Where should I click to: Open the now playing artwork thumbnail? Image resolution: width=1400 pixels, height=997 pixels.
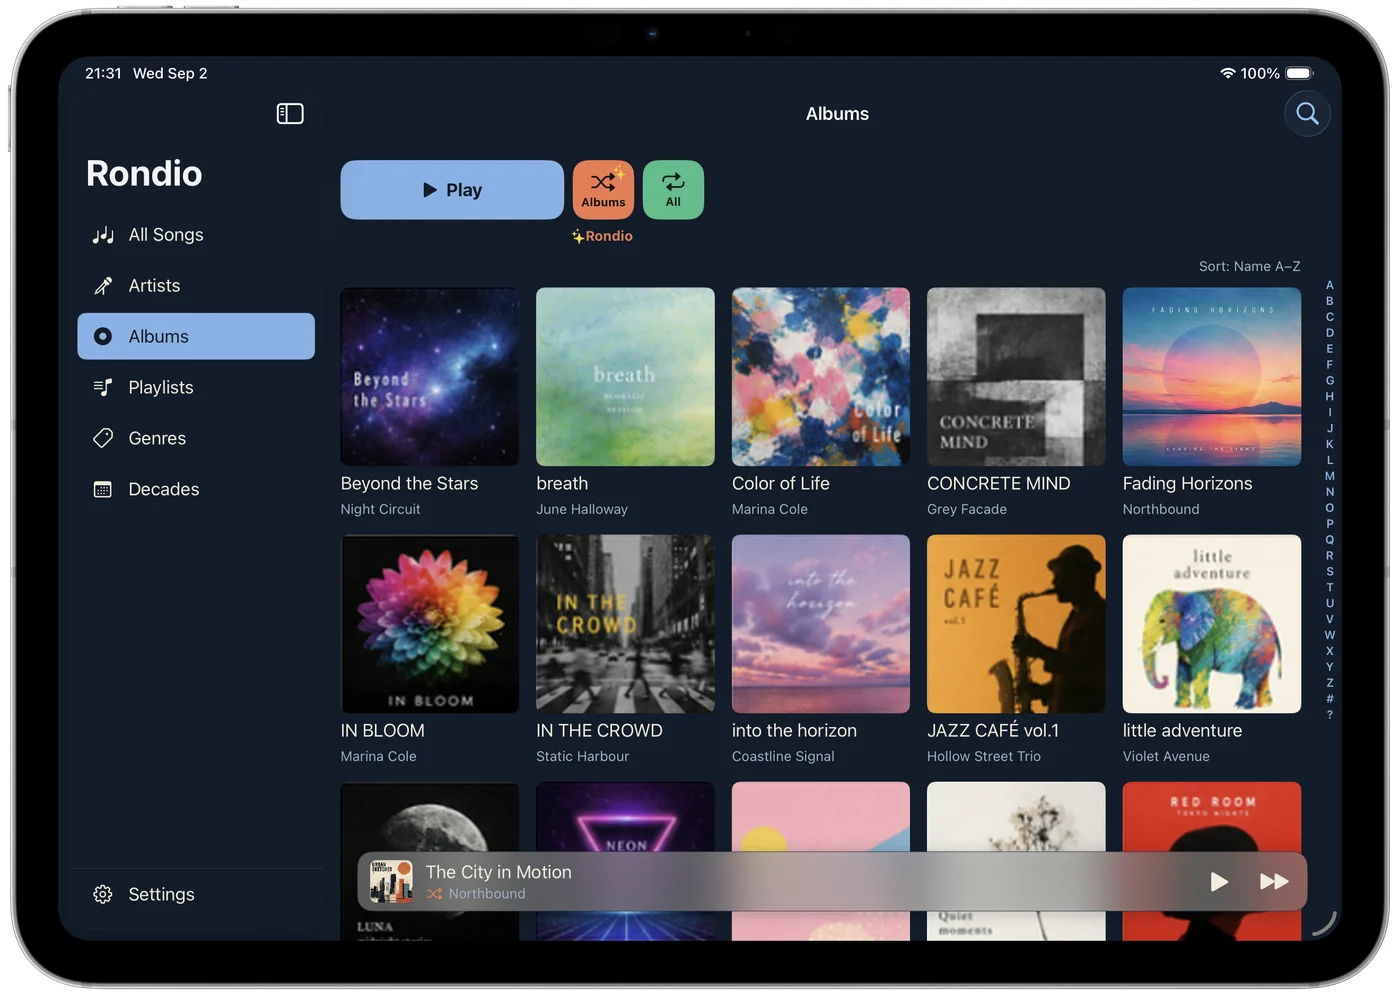(x=391, y=882)
